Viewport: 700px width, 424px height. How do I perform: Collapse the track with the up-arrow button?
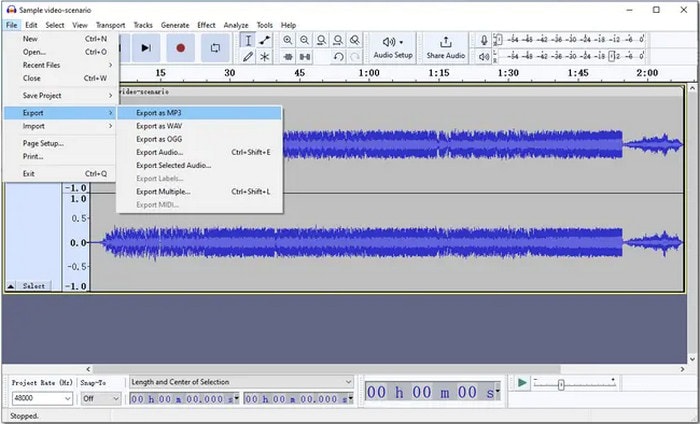11,286
